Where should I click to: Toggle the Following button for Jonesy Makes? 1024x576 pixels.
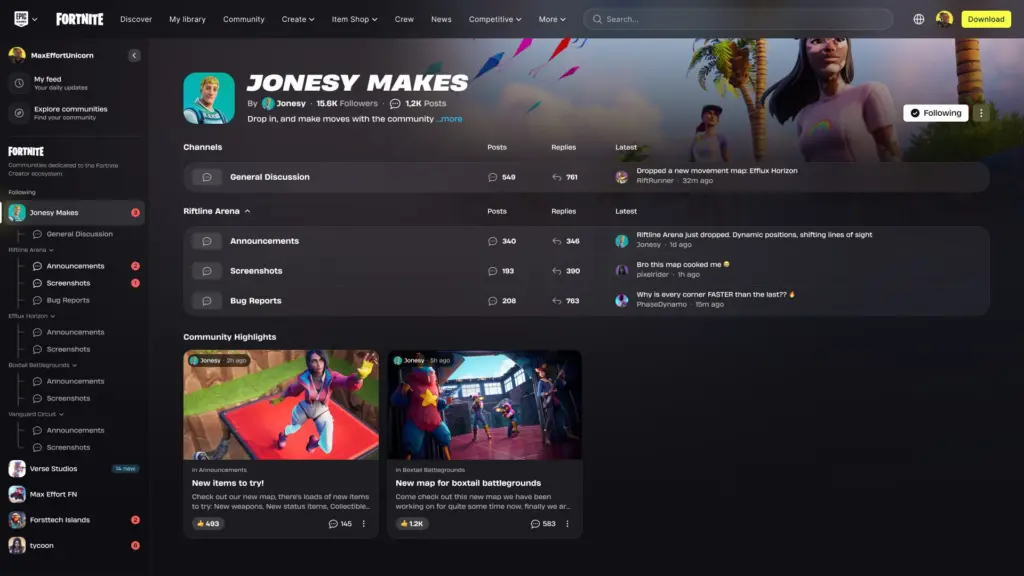(935, 113)
